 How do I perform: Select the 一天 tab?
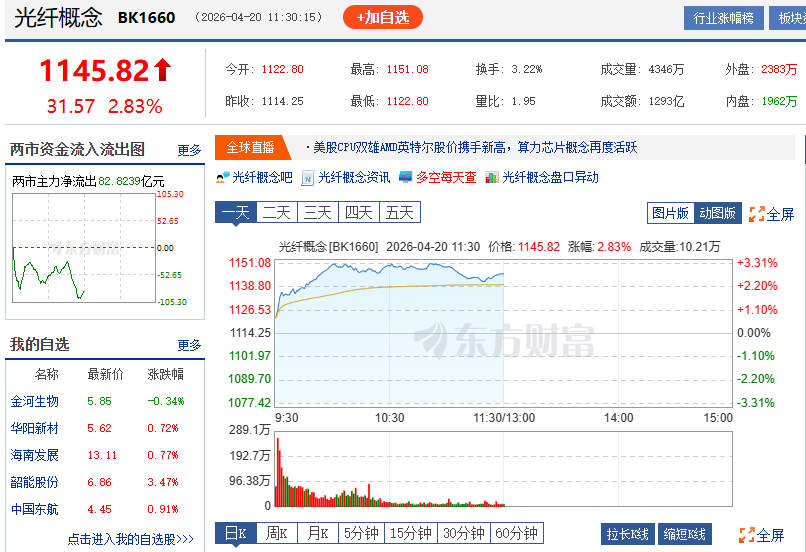tap(236, 212)
